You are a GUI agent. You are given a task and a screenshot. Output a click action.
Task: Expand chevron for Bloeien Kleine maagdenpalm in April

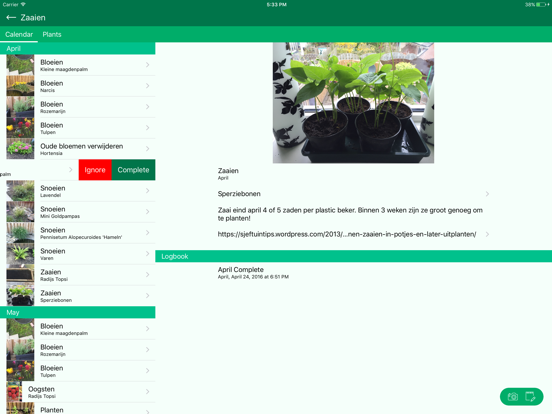pyautogui.click(x=148, y=65)
